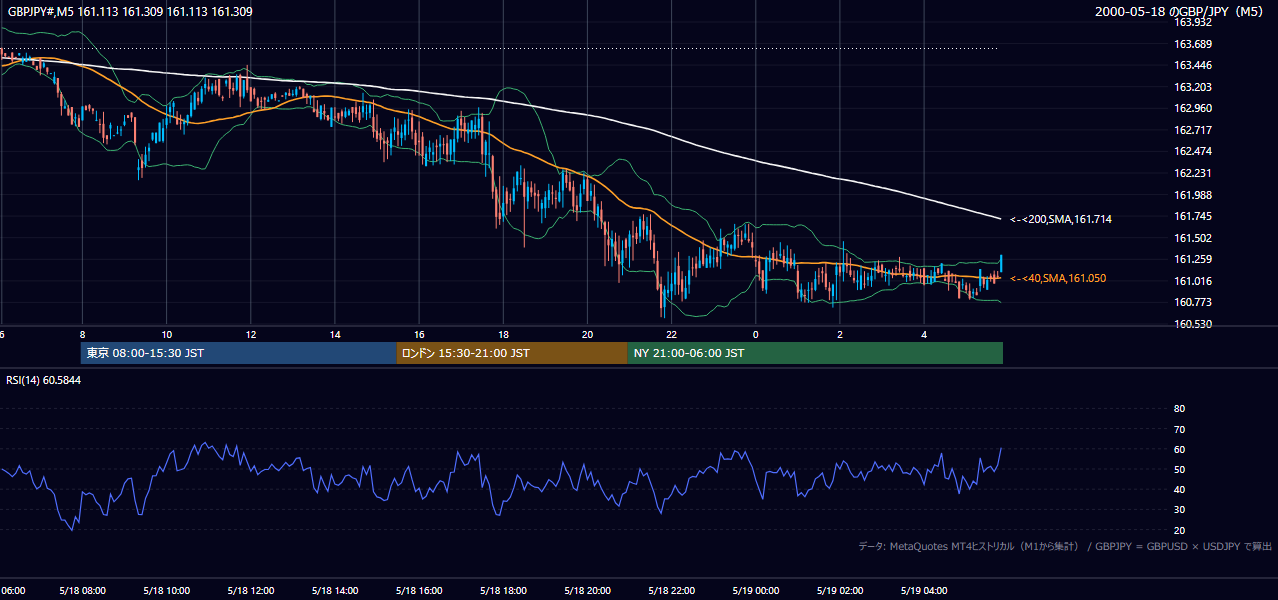This screenshot has height=600, width=1278.
Task: Click price axis value 161.745
Action: point(1193,216)
